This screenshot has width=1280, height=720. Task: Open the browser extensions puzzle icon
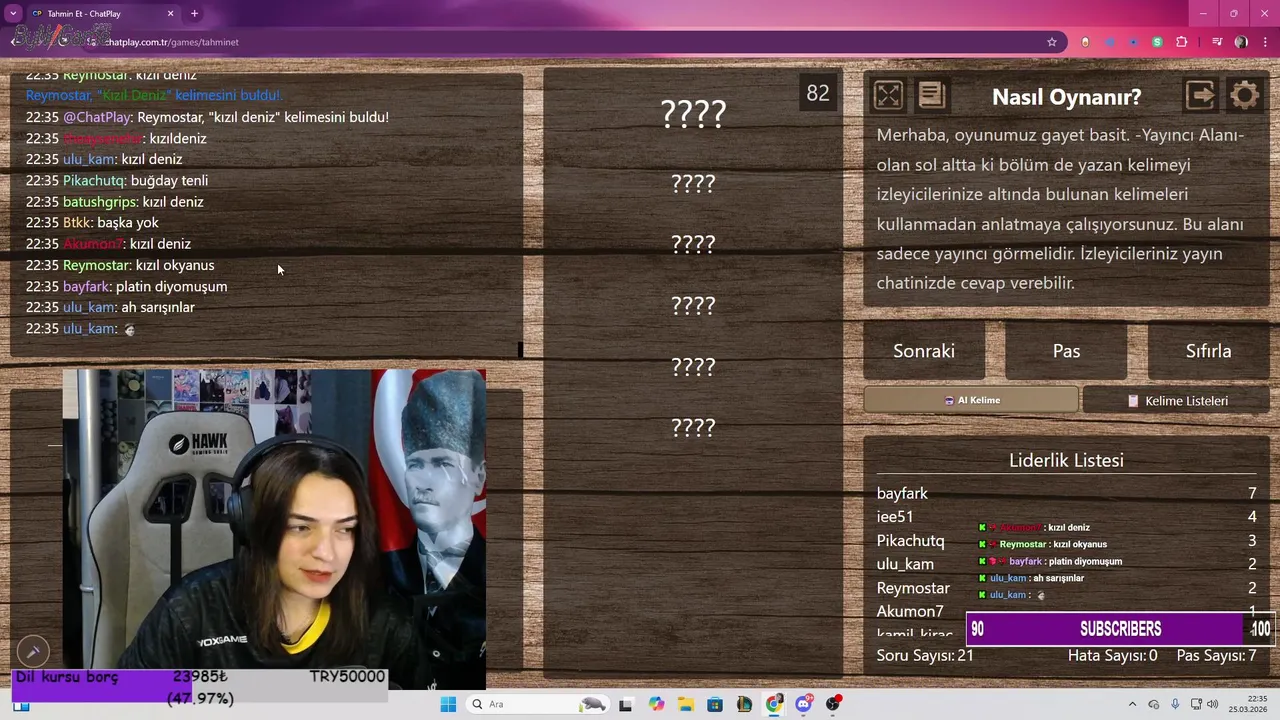pos(1182,42)
